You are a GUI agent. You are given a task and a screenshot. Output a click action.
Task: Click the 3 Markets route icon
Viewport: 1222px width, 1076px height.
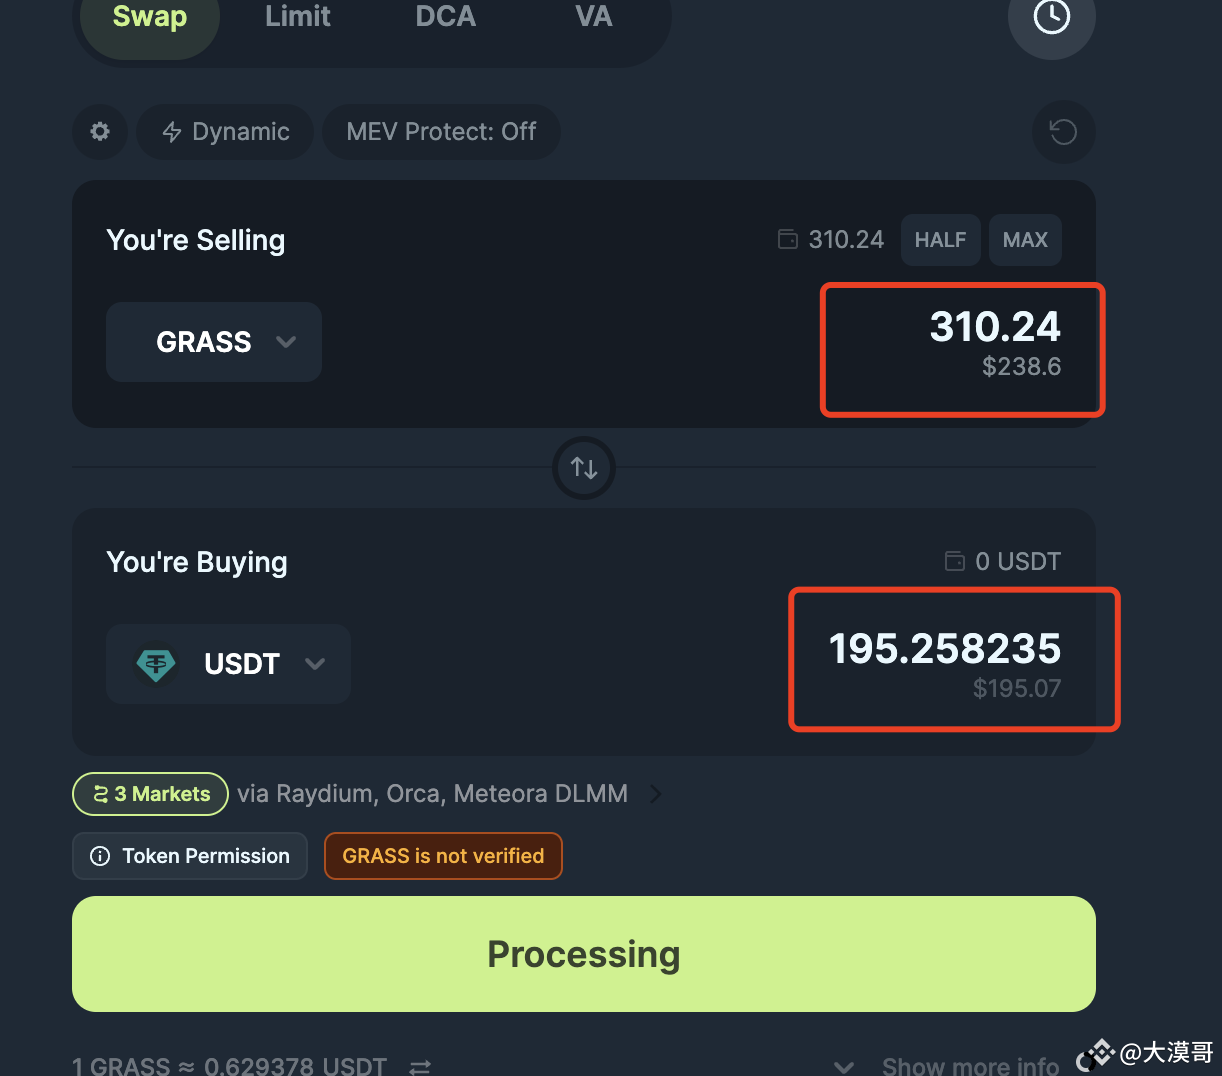[x=102, y=793]
